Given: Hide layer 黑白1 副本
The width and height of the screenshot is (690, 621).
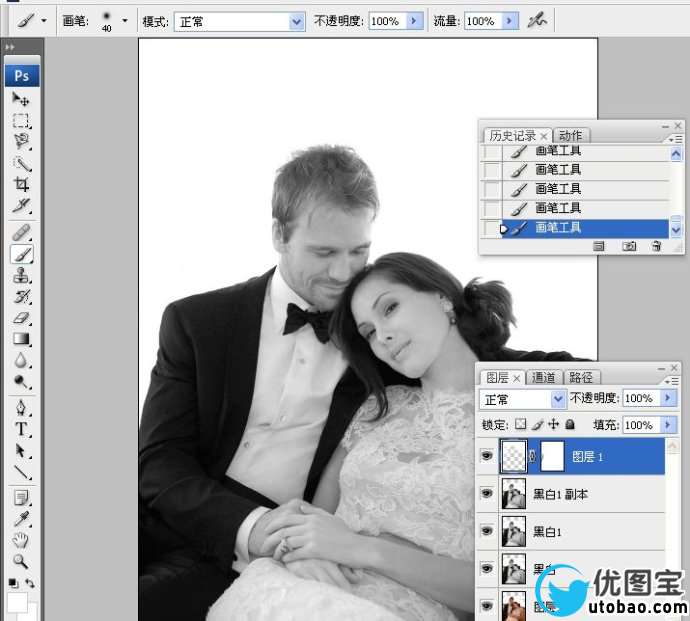Looking at the screenshot, I should pos(487,493).
